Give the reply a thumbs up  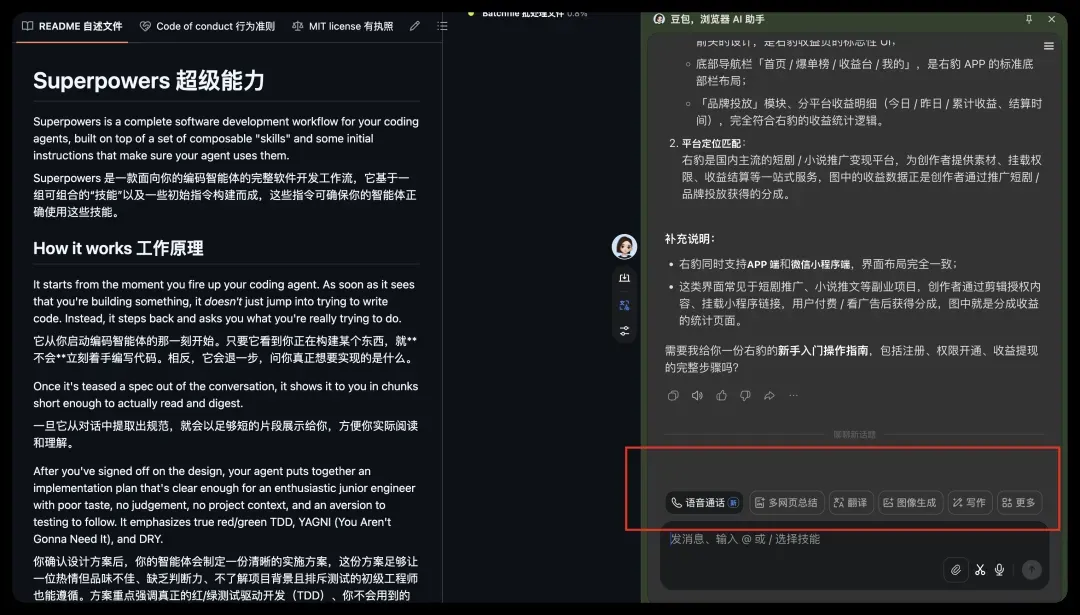[x=721, y=395]
